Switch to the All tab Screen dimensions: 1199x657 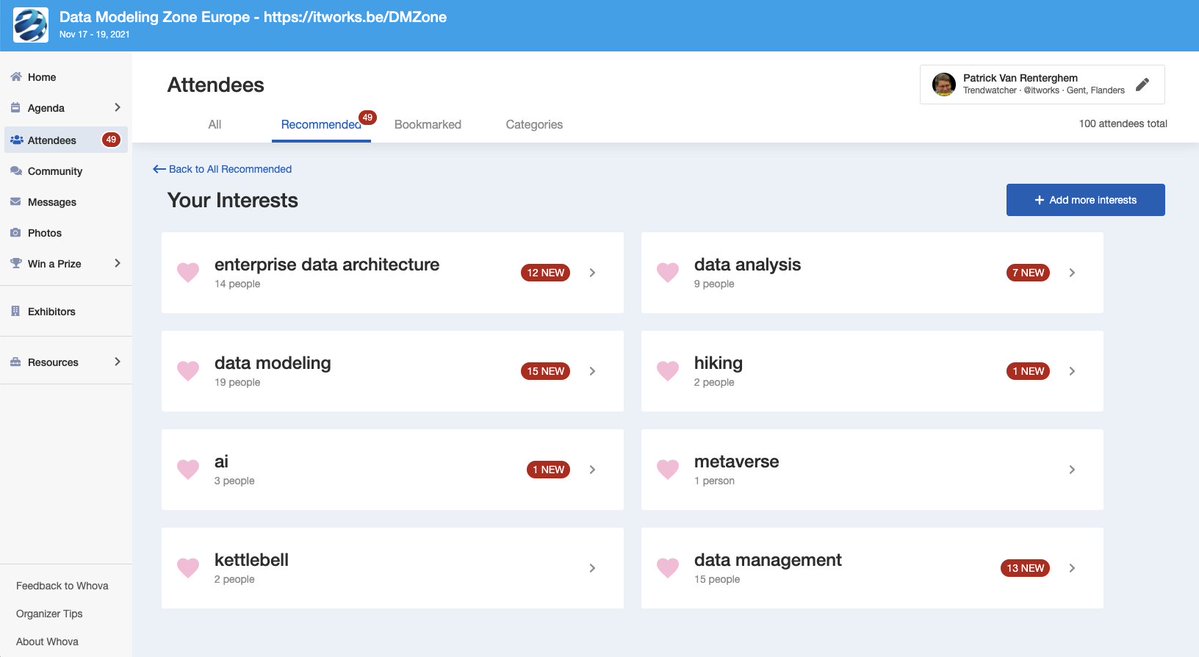click(x=215, y=125)
